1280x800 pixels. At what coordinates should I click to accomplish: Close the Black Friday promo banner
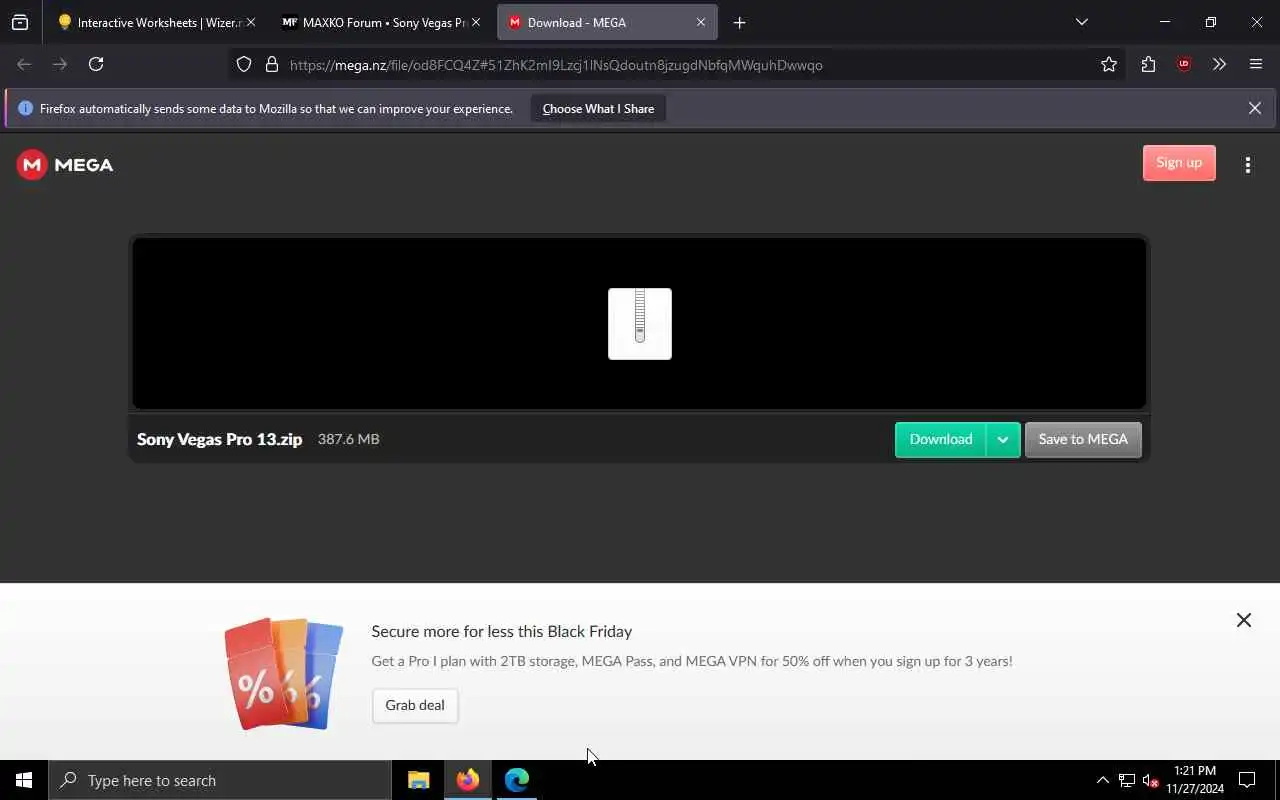(1243, 620)
